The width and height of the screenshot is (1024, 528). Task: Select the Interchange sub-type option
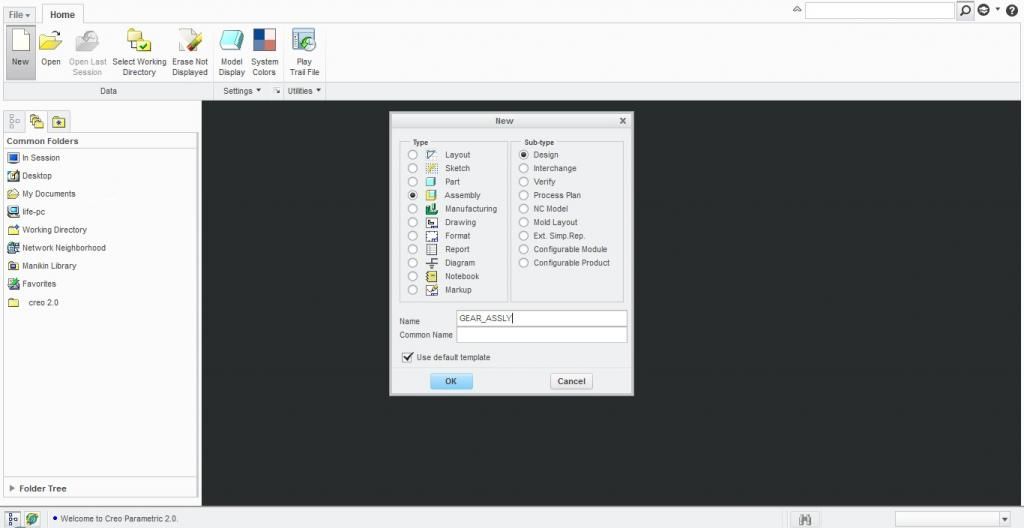pos(523,168)
